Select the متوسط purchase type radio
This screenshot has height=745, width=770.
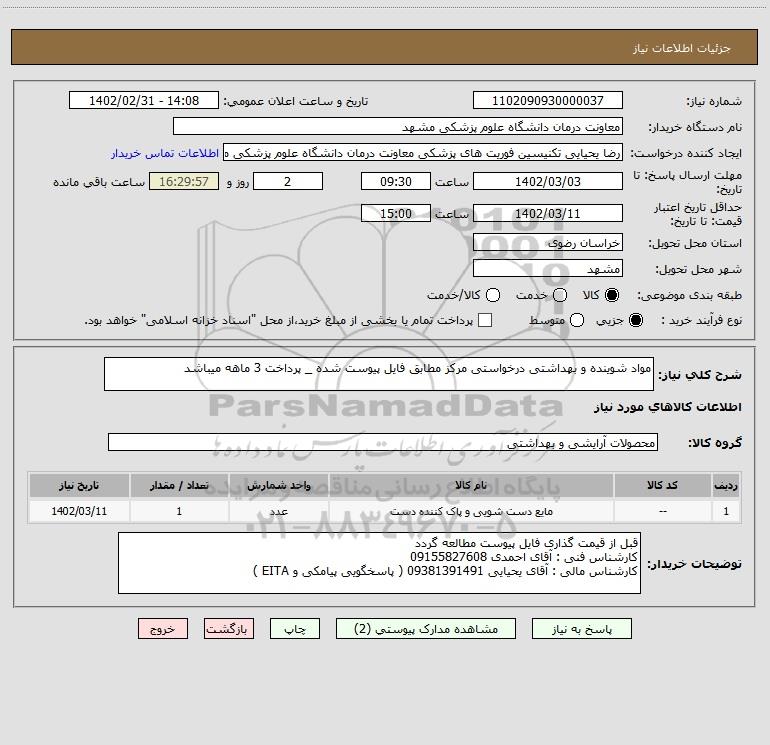point(577,320)
